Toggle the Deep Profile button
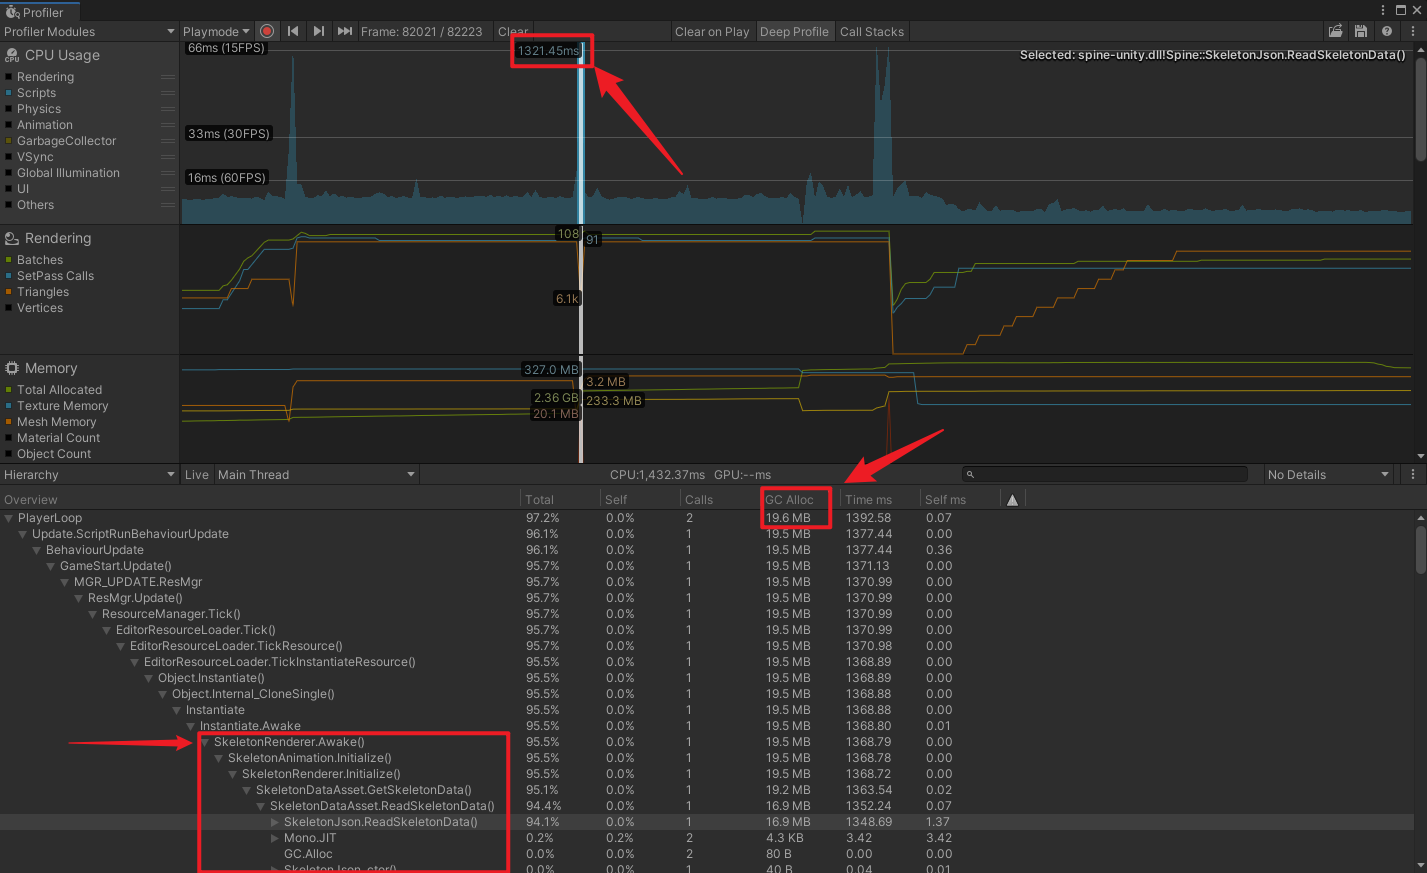The height and width of the screenshot is (873, 1427). click(x=794, y=31)
